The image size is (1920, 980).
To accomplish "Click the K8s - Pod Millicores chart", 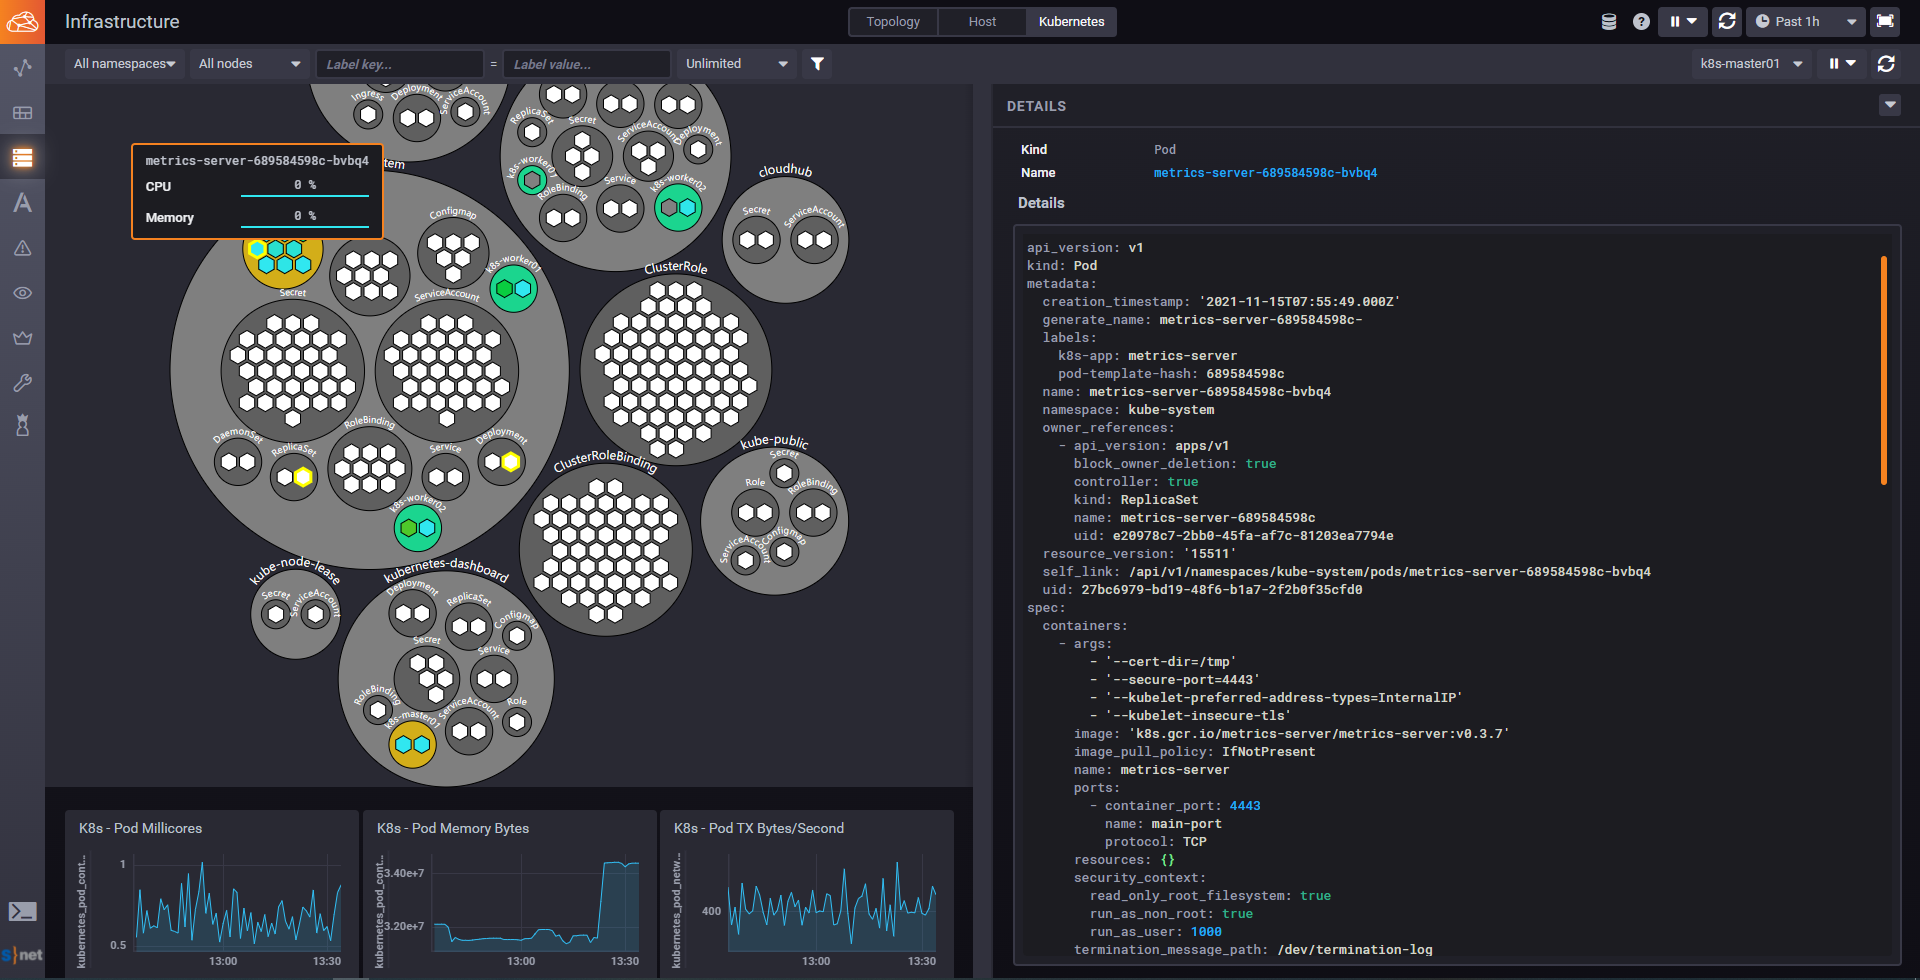I will tap(211, 894).
